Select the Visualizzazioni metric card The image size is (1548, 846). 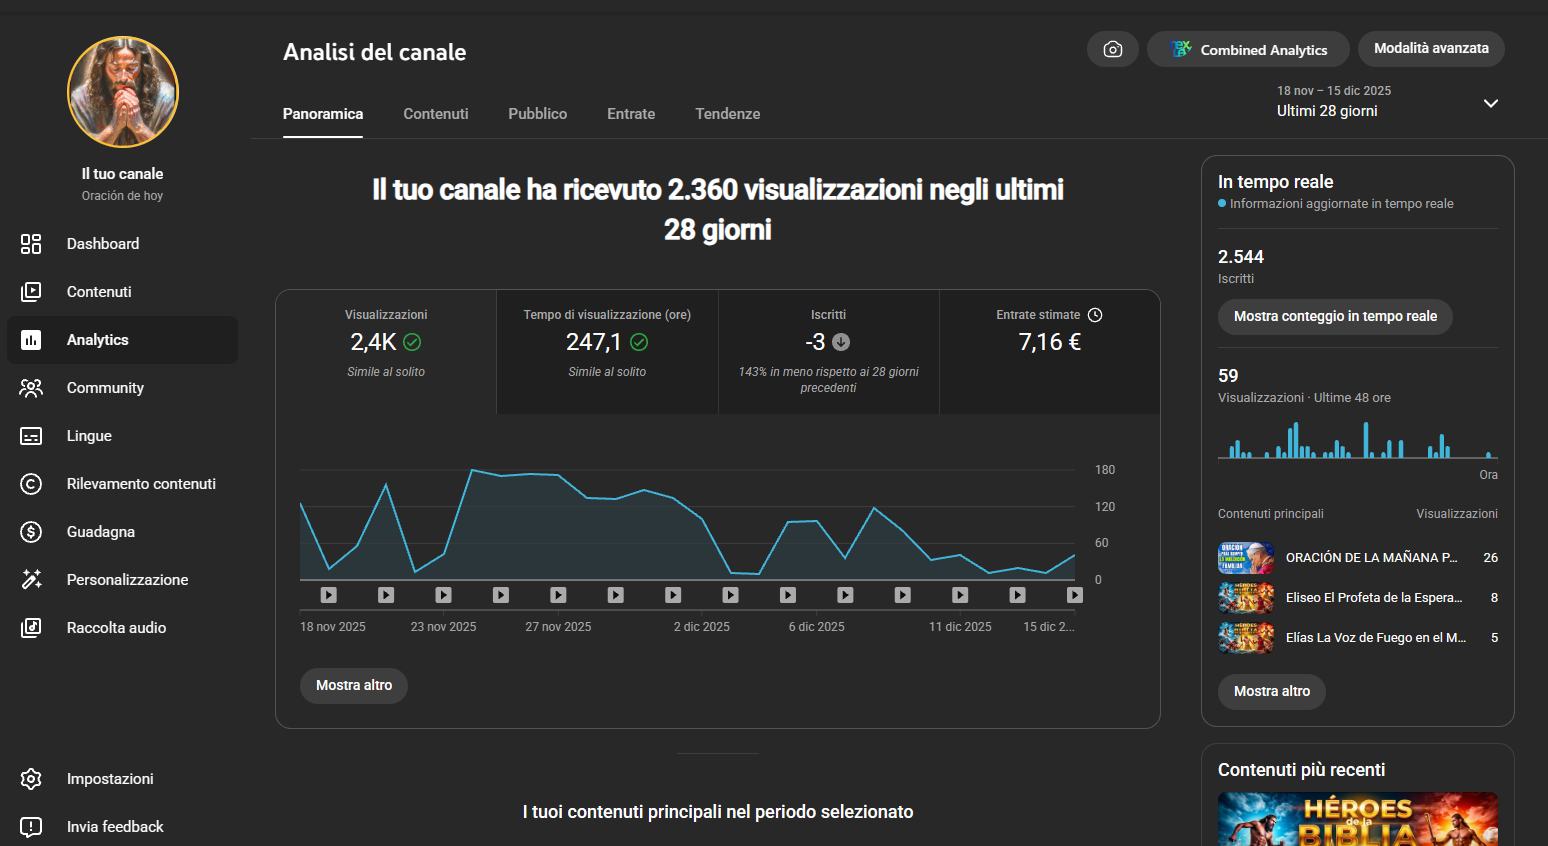point(386,351)
